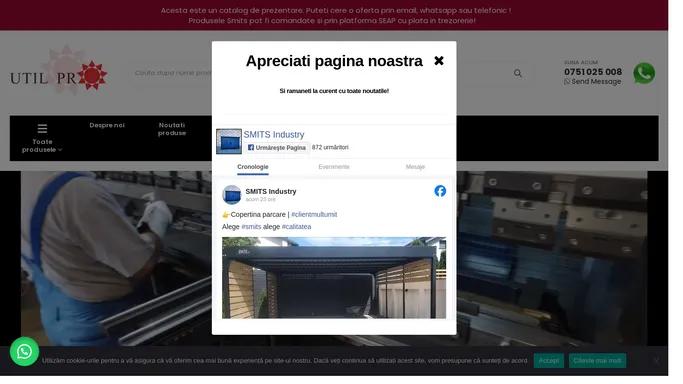Open the Despre noi menu item

click(107, 125)
